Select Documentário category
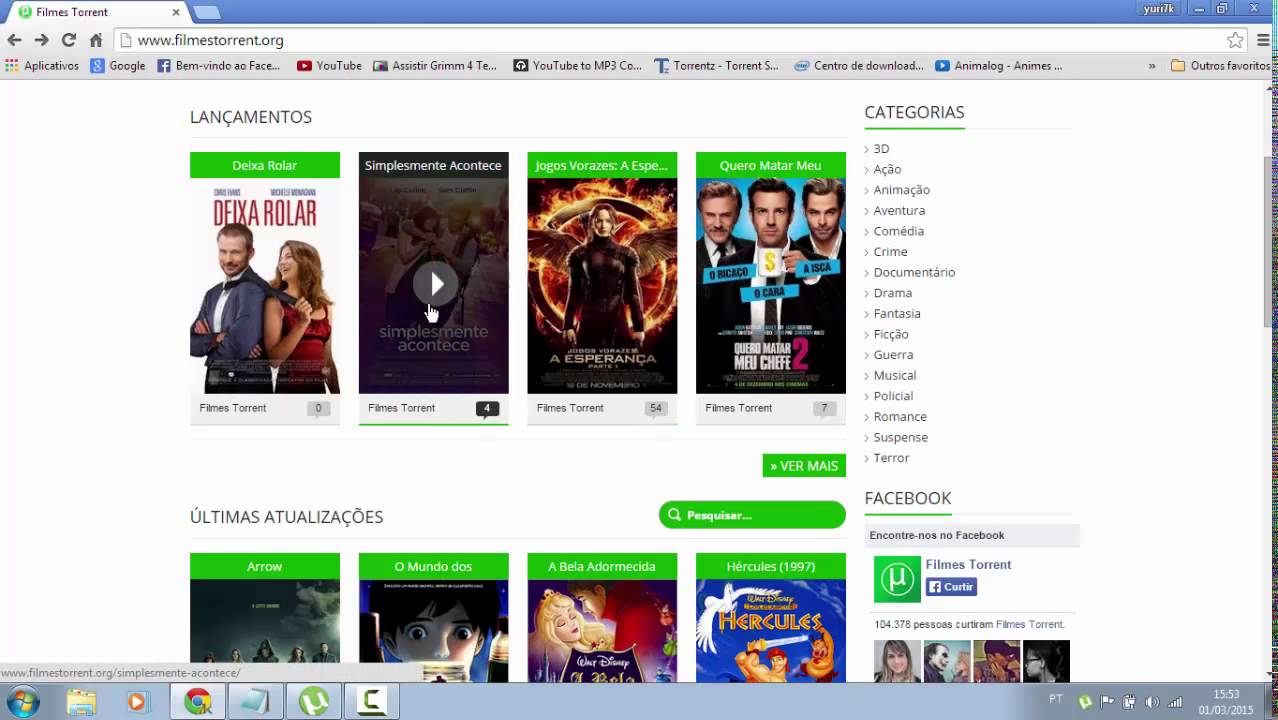The image size is (1278, 720). point(914,272)
